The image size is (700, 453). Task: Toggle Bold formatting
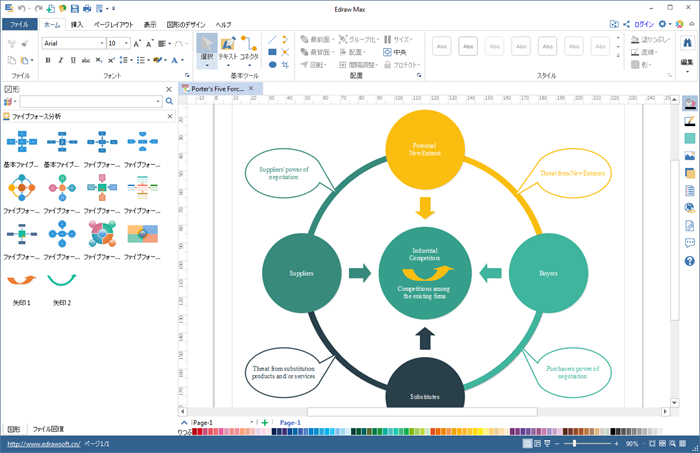coord(47,60)
